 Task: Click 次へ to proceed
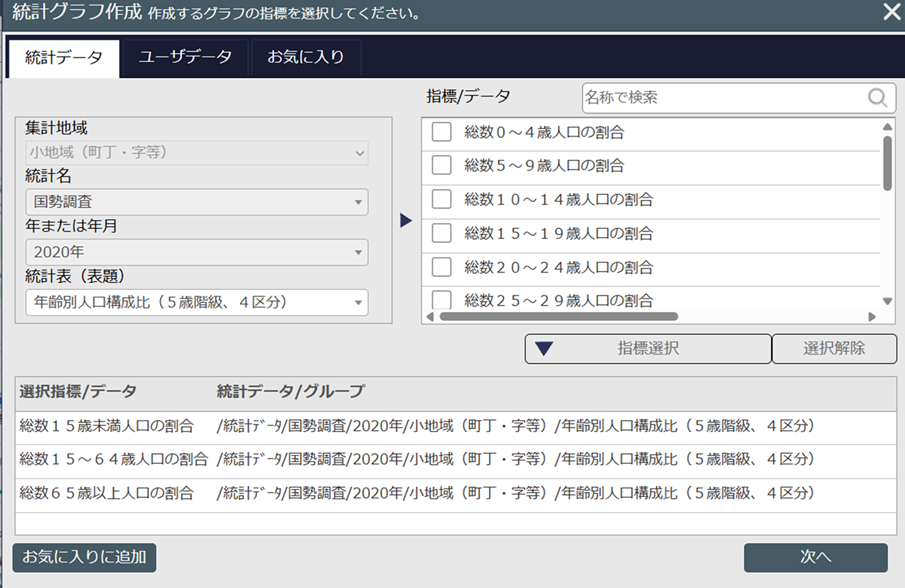click(815, 558)
